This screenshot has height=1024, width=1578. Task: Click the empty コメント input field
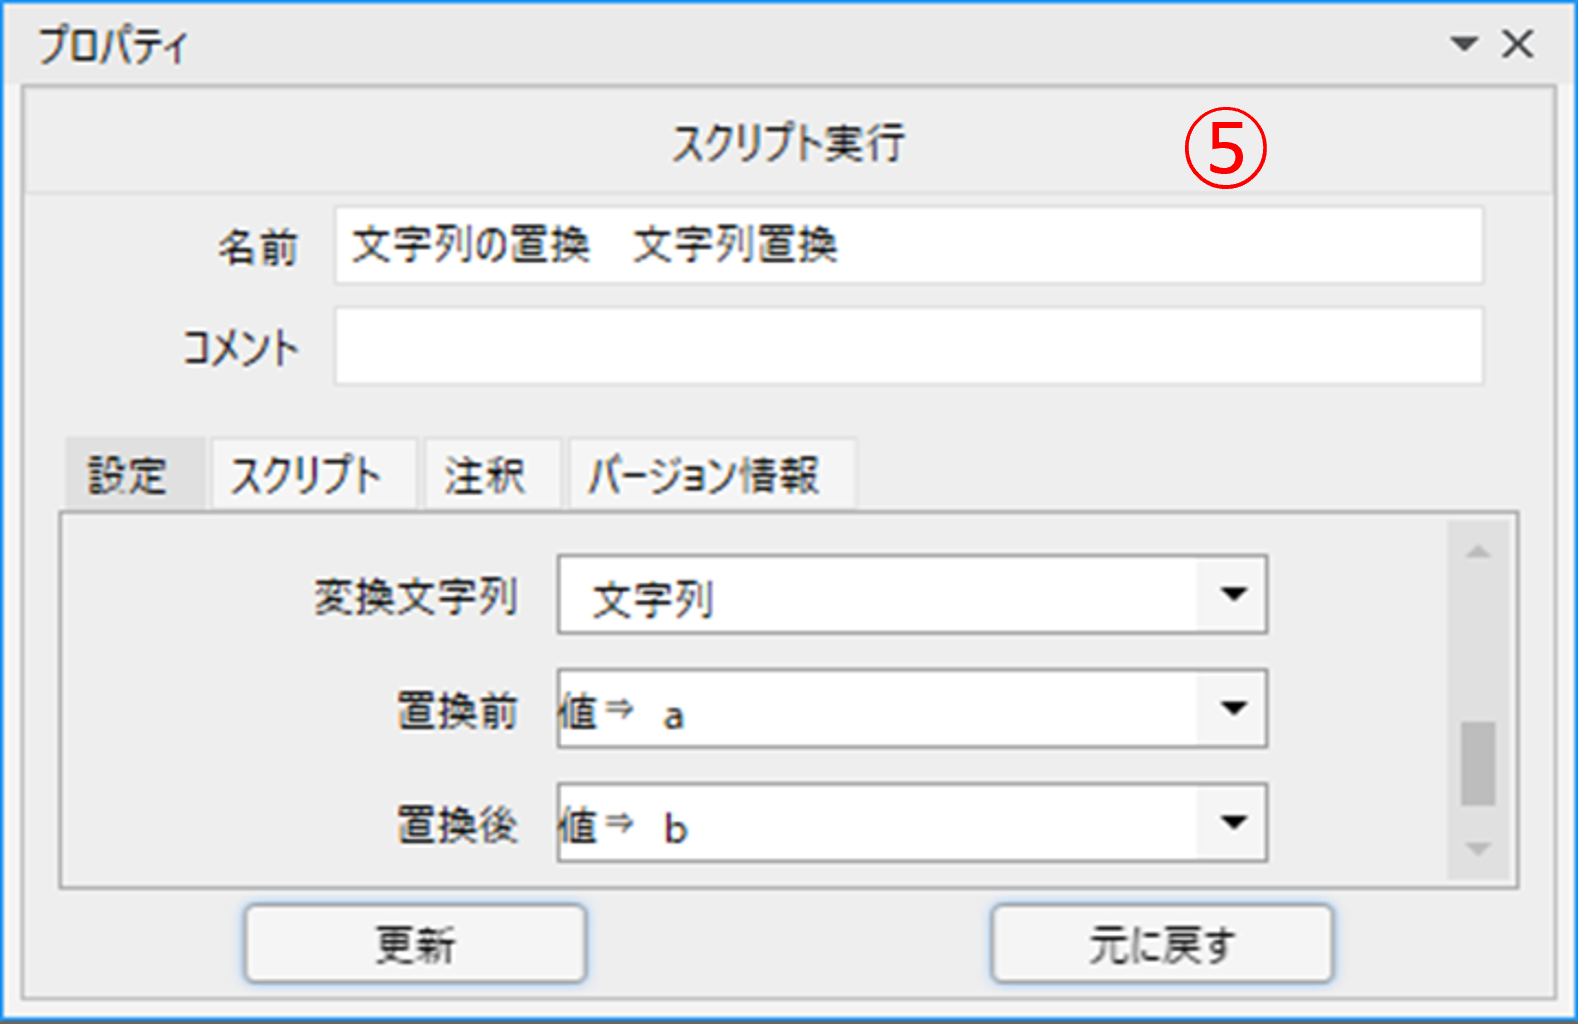click(x=908, y=346)
